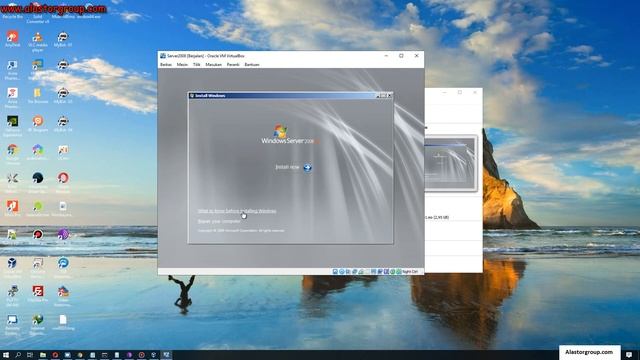Open the GeForce Experience desktop shortcut
The image size is (640, 360).
click(x=12, y=125)
